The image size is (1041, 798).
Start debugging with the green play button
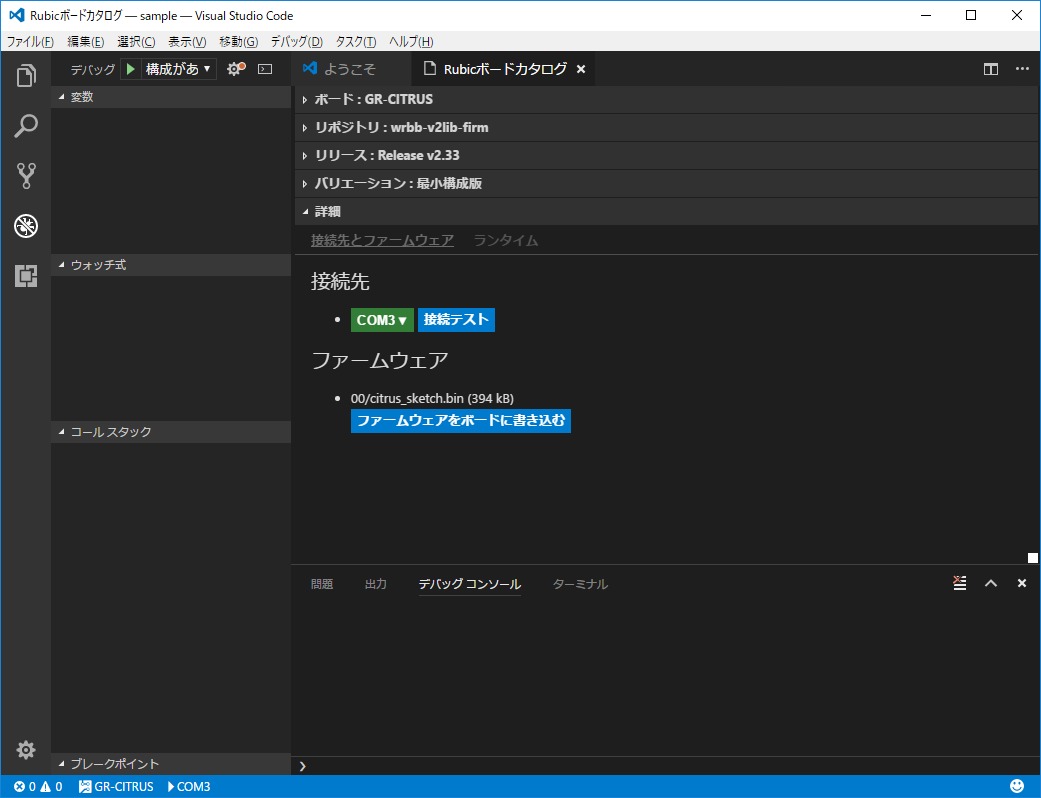point(131,69)
